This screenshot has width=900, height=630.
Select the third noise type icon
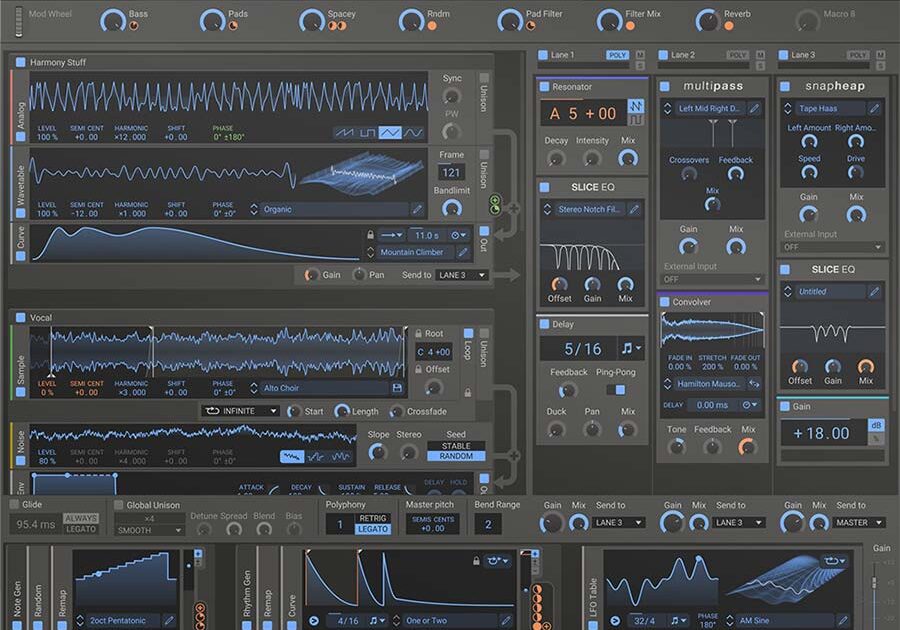point(340,457)
